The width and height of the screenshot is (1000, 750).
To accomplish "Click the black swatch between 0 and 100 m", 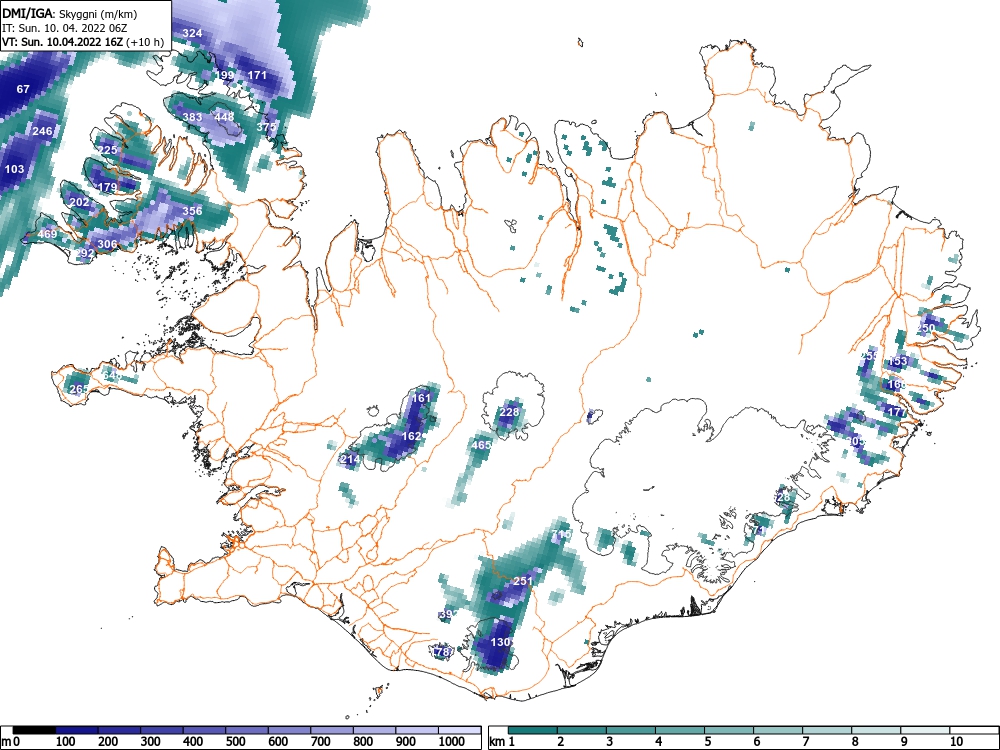I will click(34, 730).
